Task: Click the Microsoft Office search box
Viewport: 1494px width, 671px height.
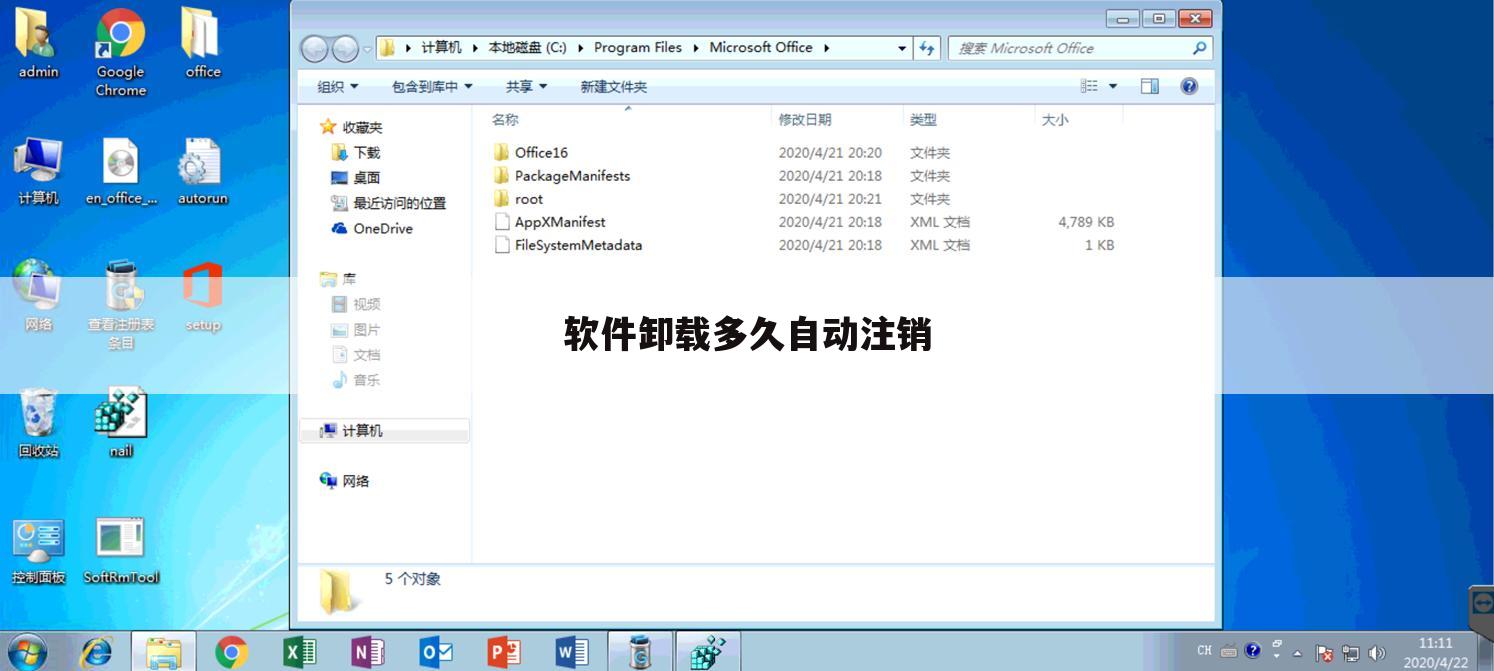Action: pyautogui.click(x=1080, y=48)
